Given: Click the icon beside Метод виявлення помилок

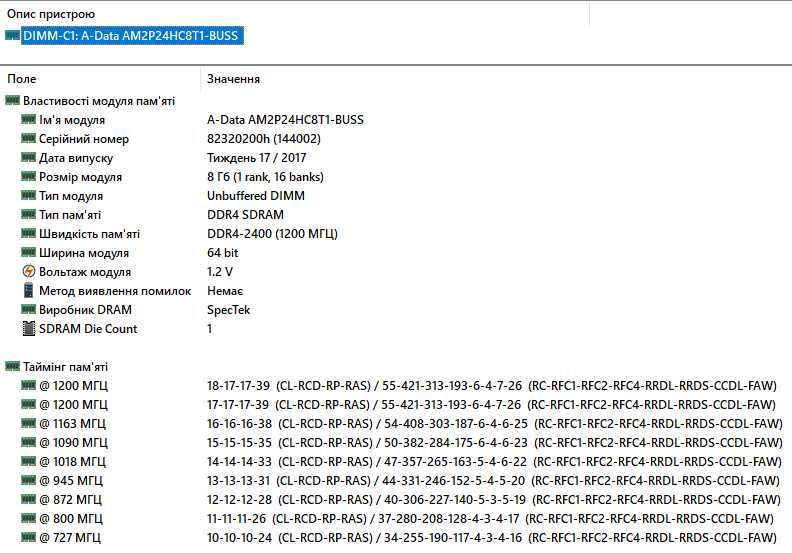Looking at the screenshot, I should coord(28,290).
